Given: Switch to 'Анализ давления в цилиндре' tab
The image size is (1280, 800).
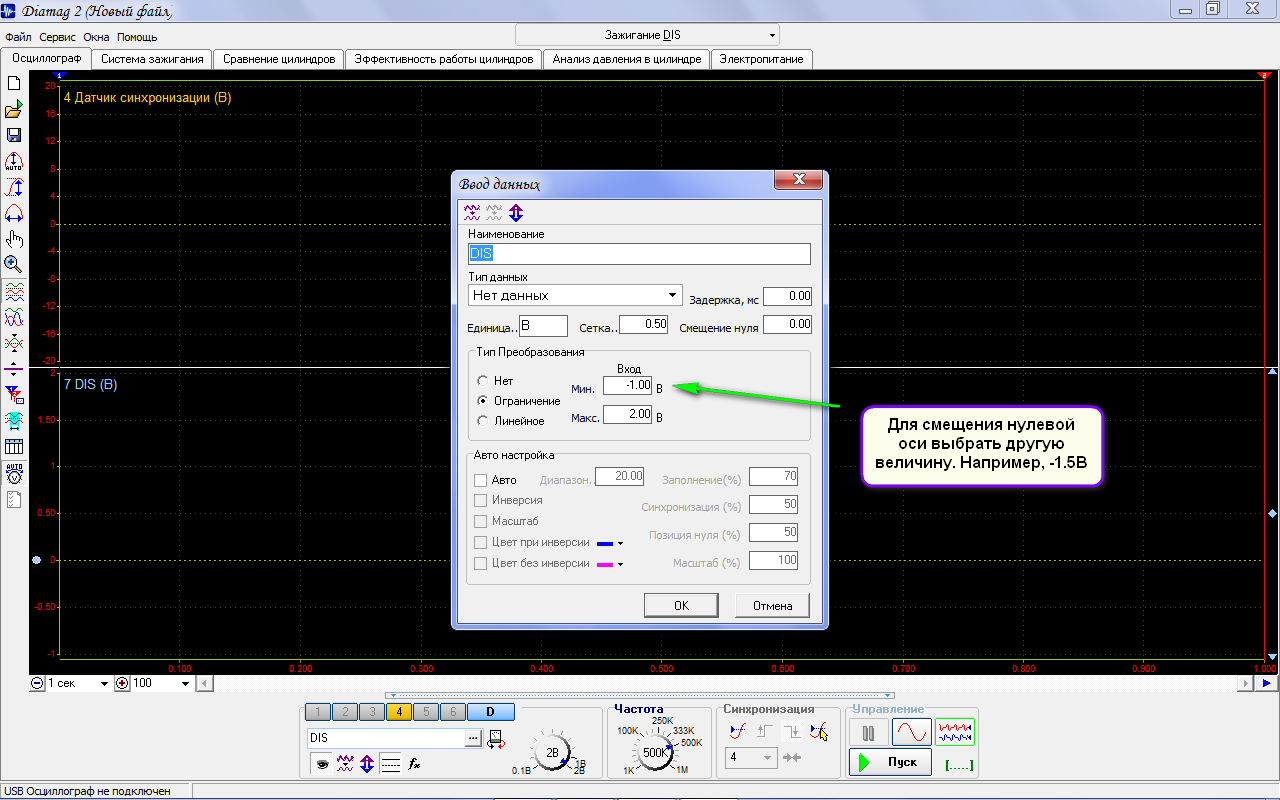Looking at the screenshot, I should tap(627, 59).
